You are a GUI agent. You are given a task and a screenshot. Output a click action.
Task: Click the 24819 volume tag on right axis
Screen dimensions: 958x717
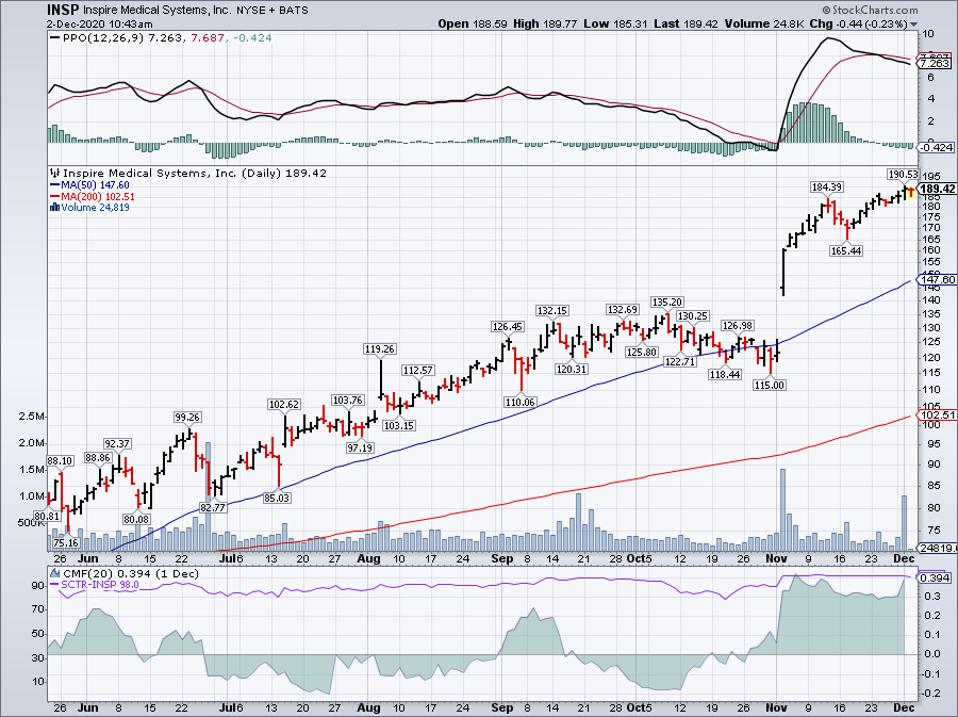coord(938,548)
